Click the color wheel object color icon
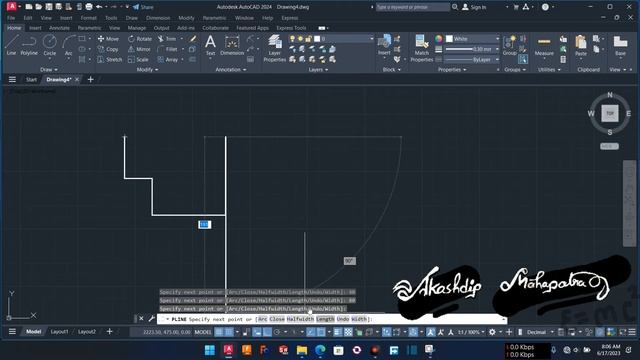 438,39
